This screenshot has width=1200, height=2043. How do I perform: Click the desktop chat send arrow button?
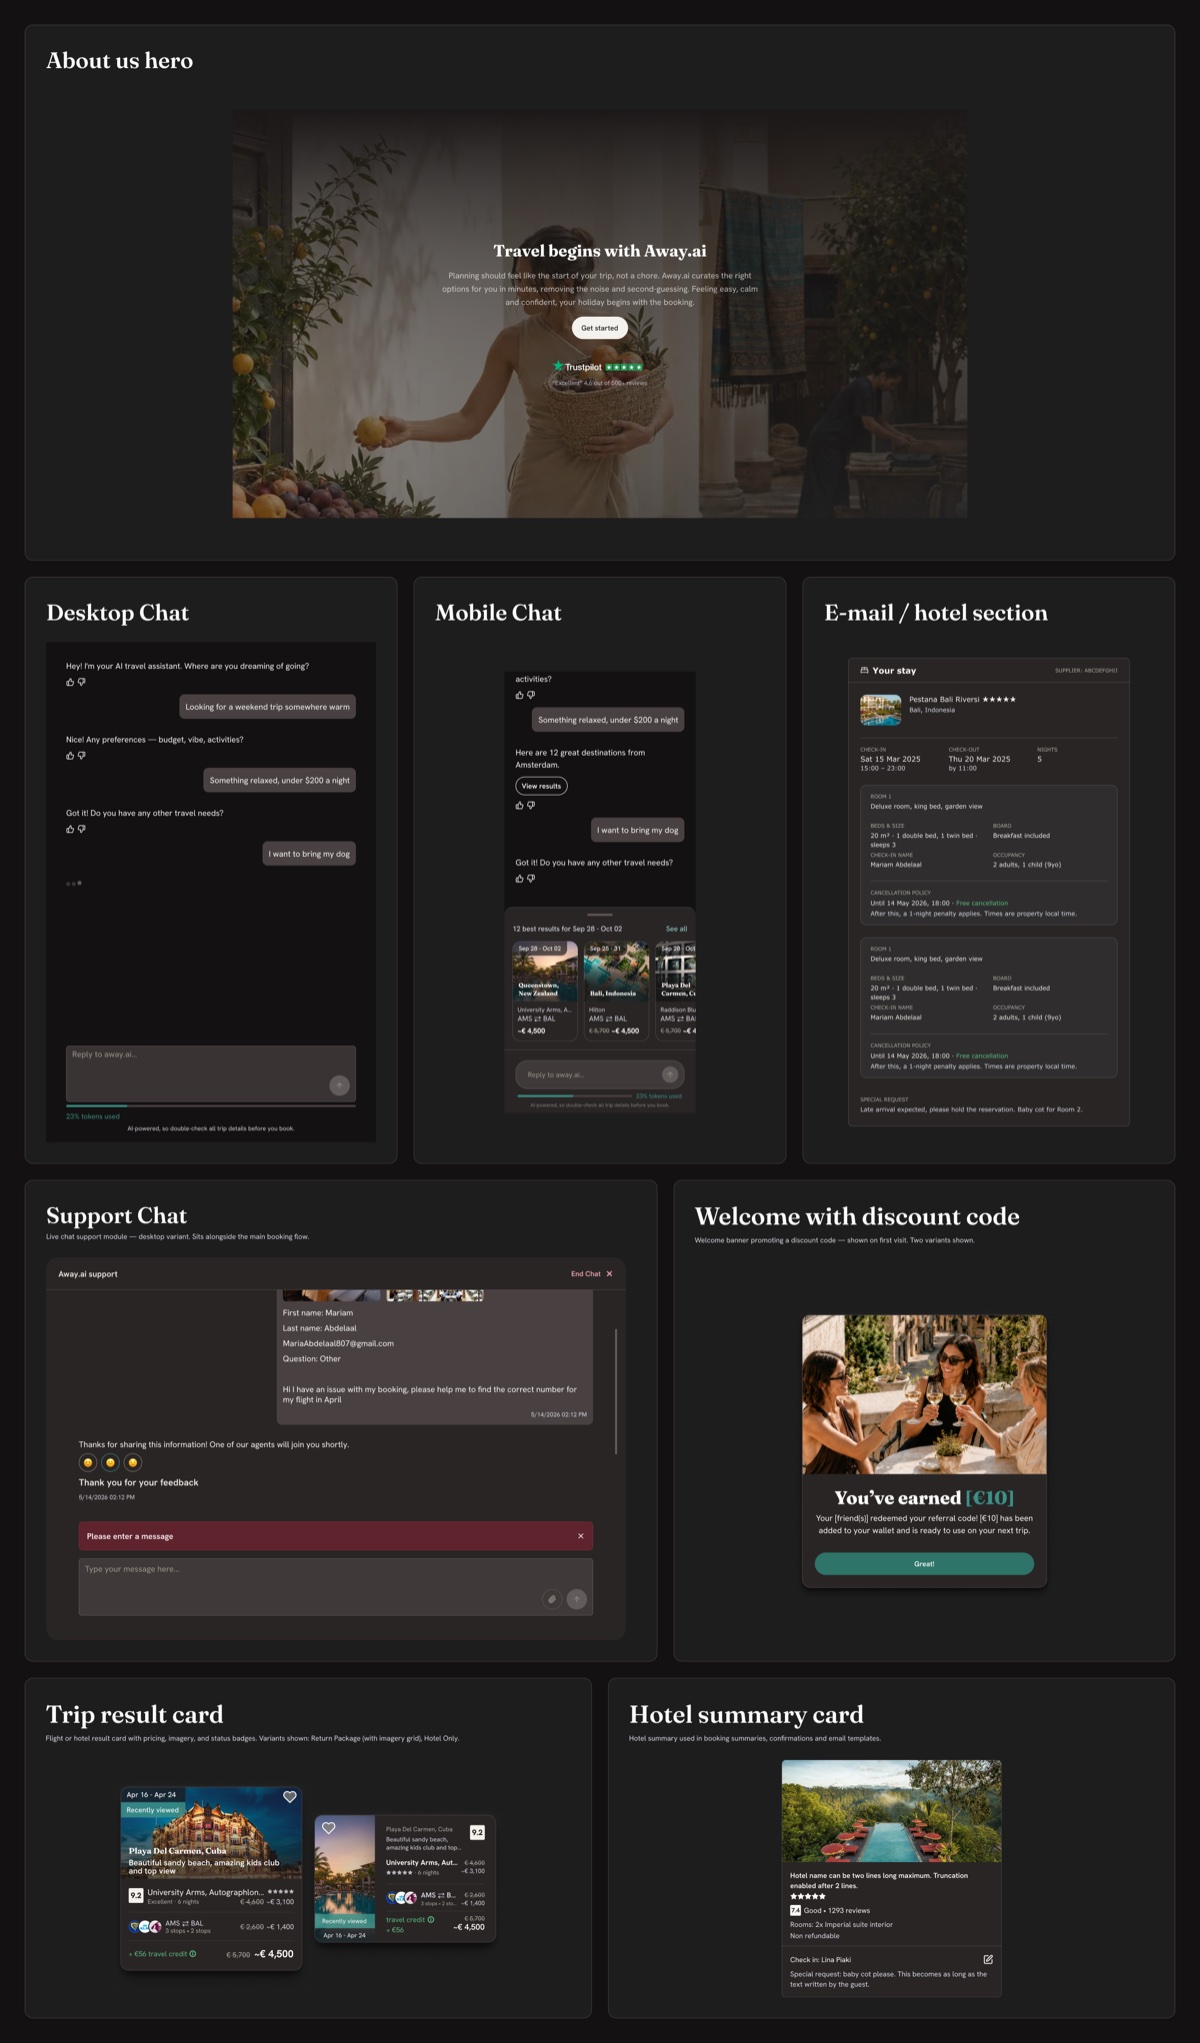point(340,1085)
